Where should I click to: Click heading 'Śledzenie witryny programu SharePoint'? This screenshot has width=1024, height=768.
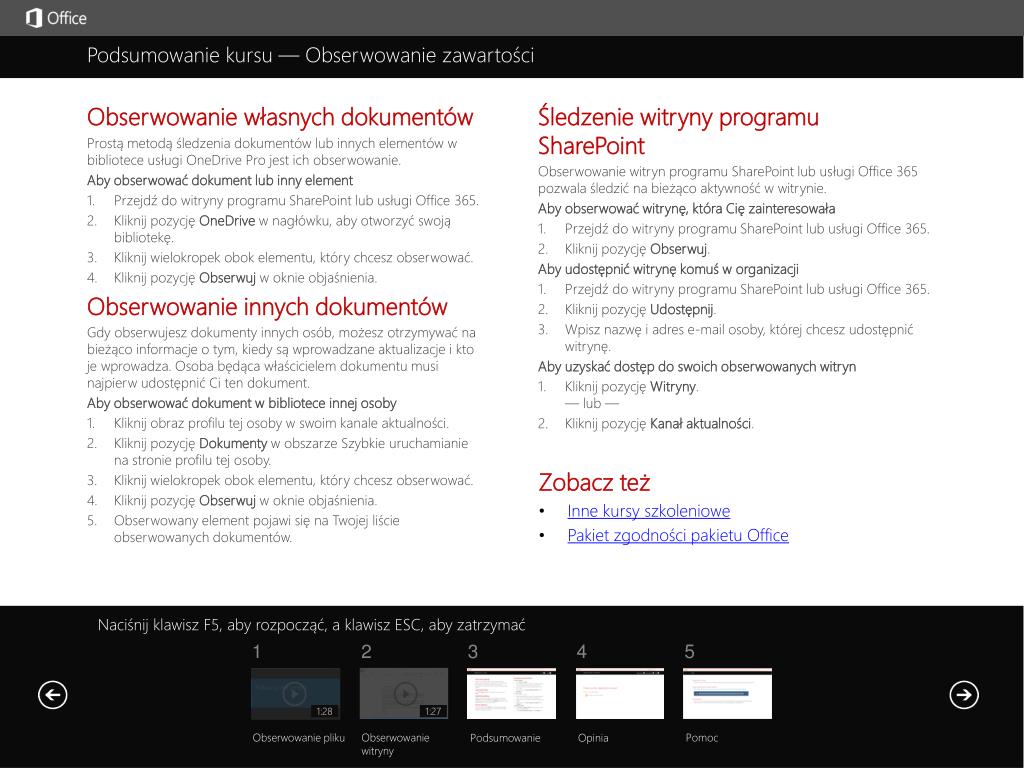[679, 131]
